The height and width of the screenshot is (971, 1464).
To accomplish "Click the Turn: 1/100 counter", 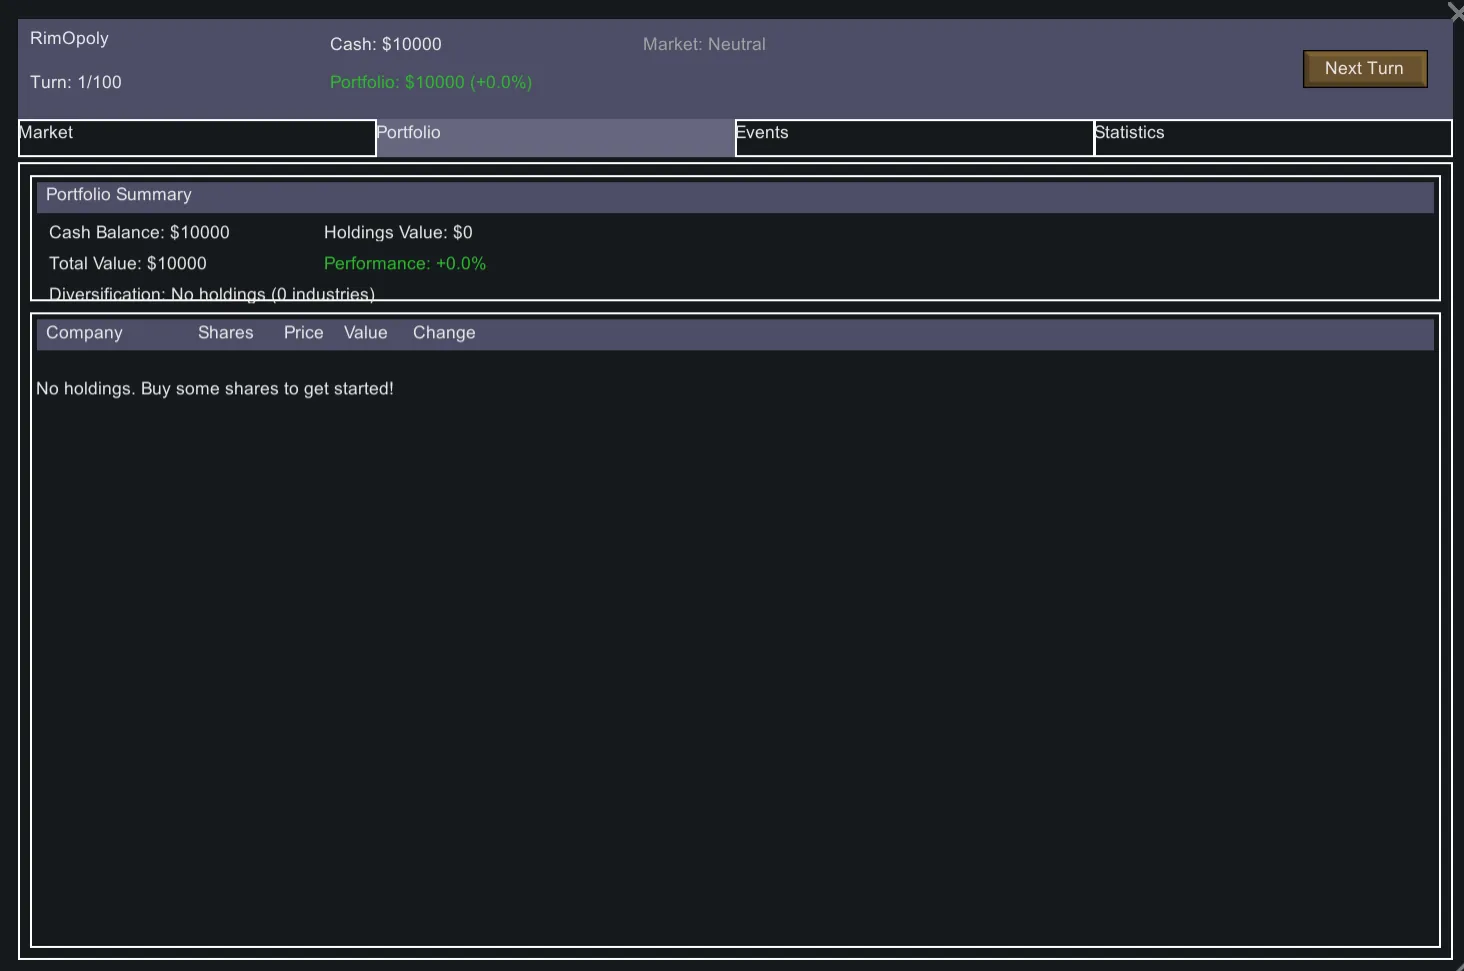I will tap(76, 83).
